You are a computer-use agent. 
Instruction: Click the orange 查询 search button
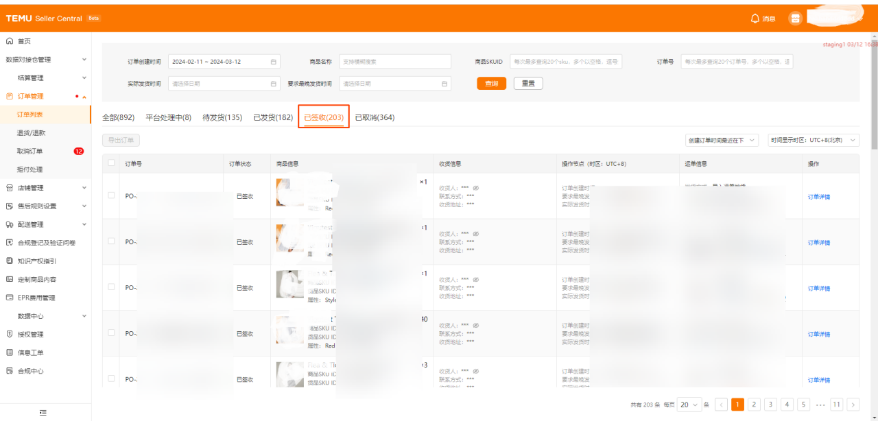tap(491, 83)
